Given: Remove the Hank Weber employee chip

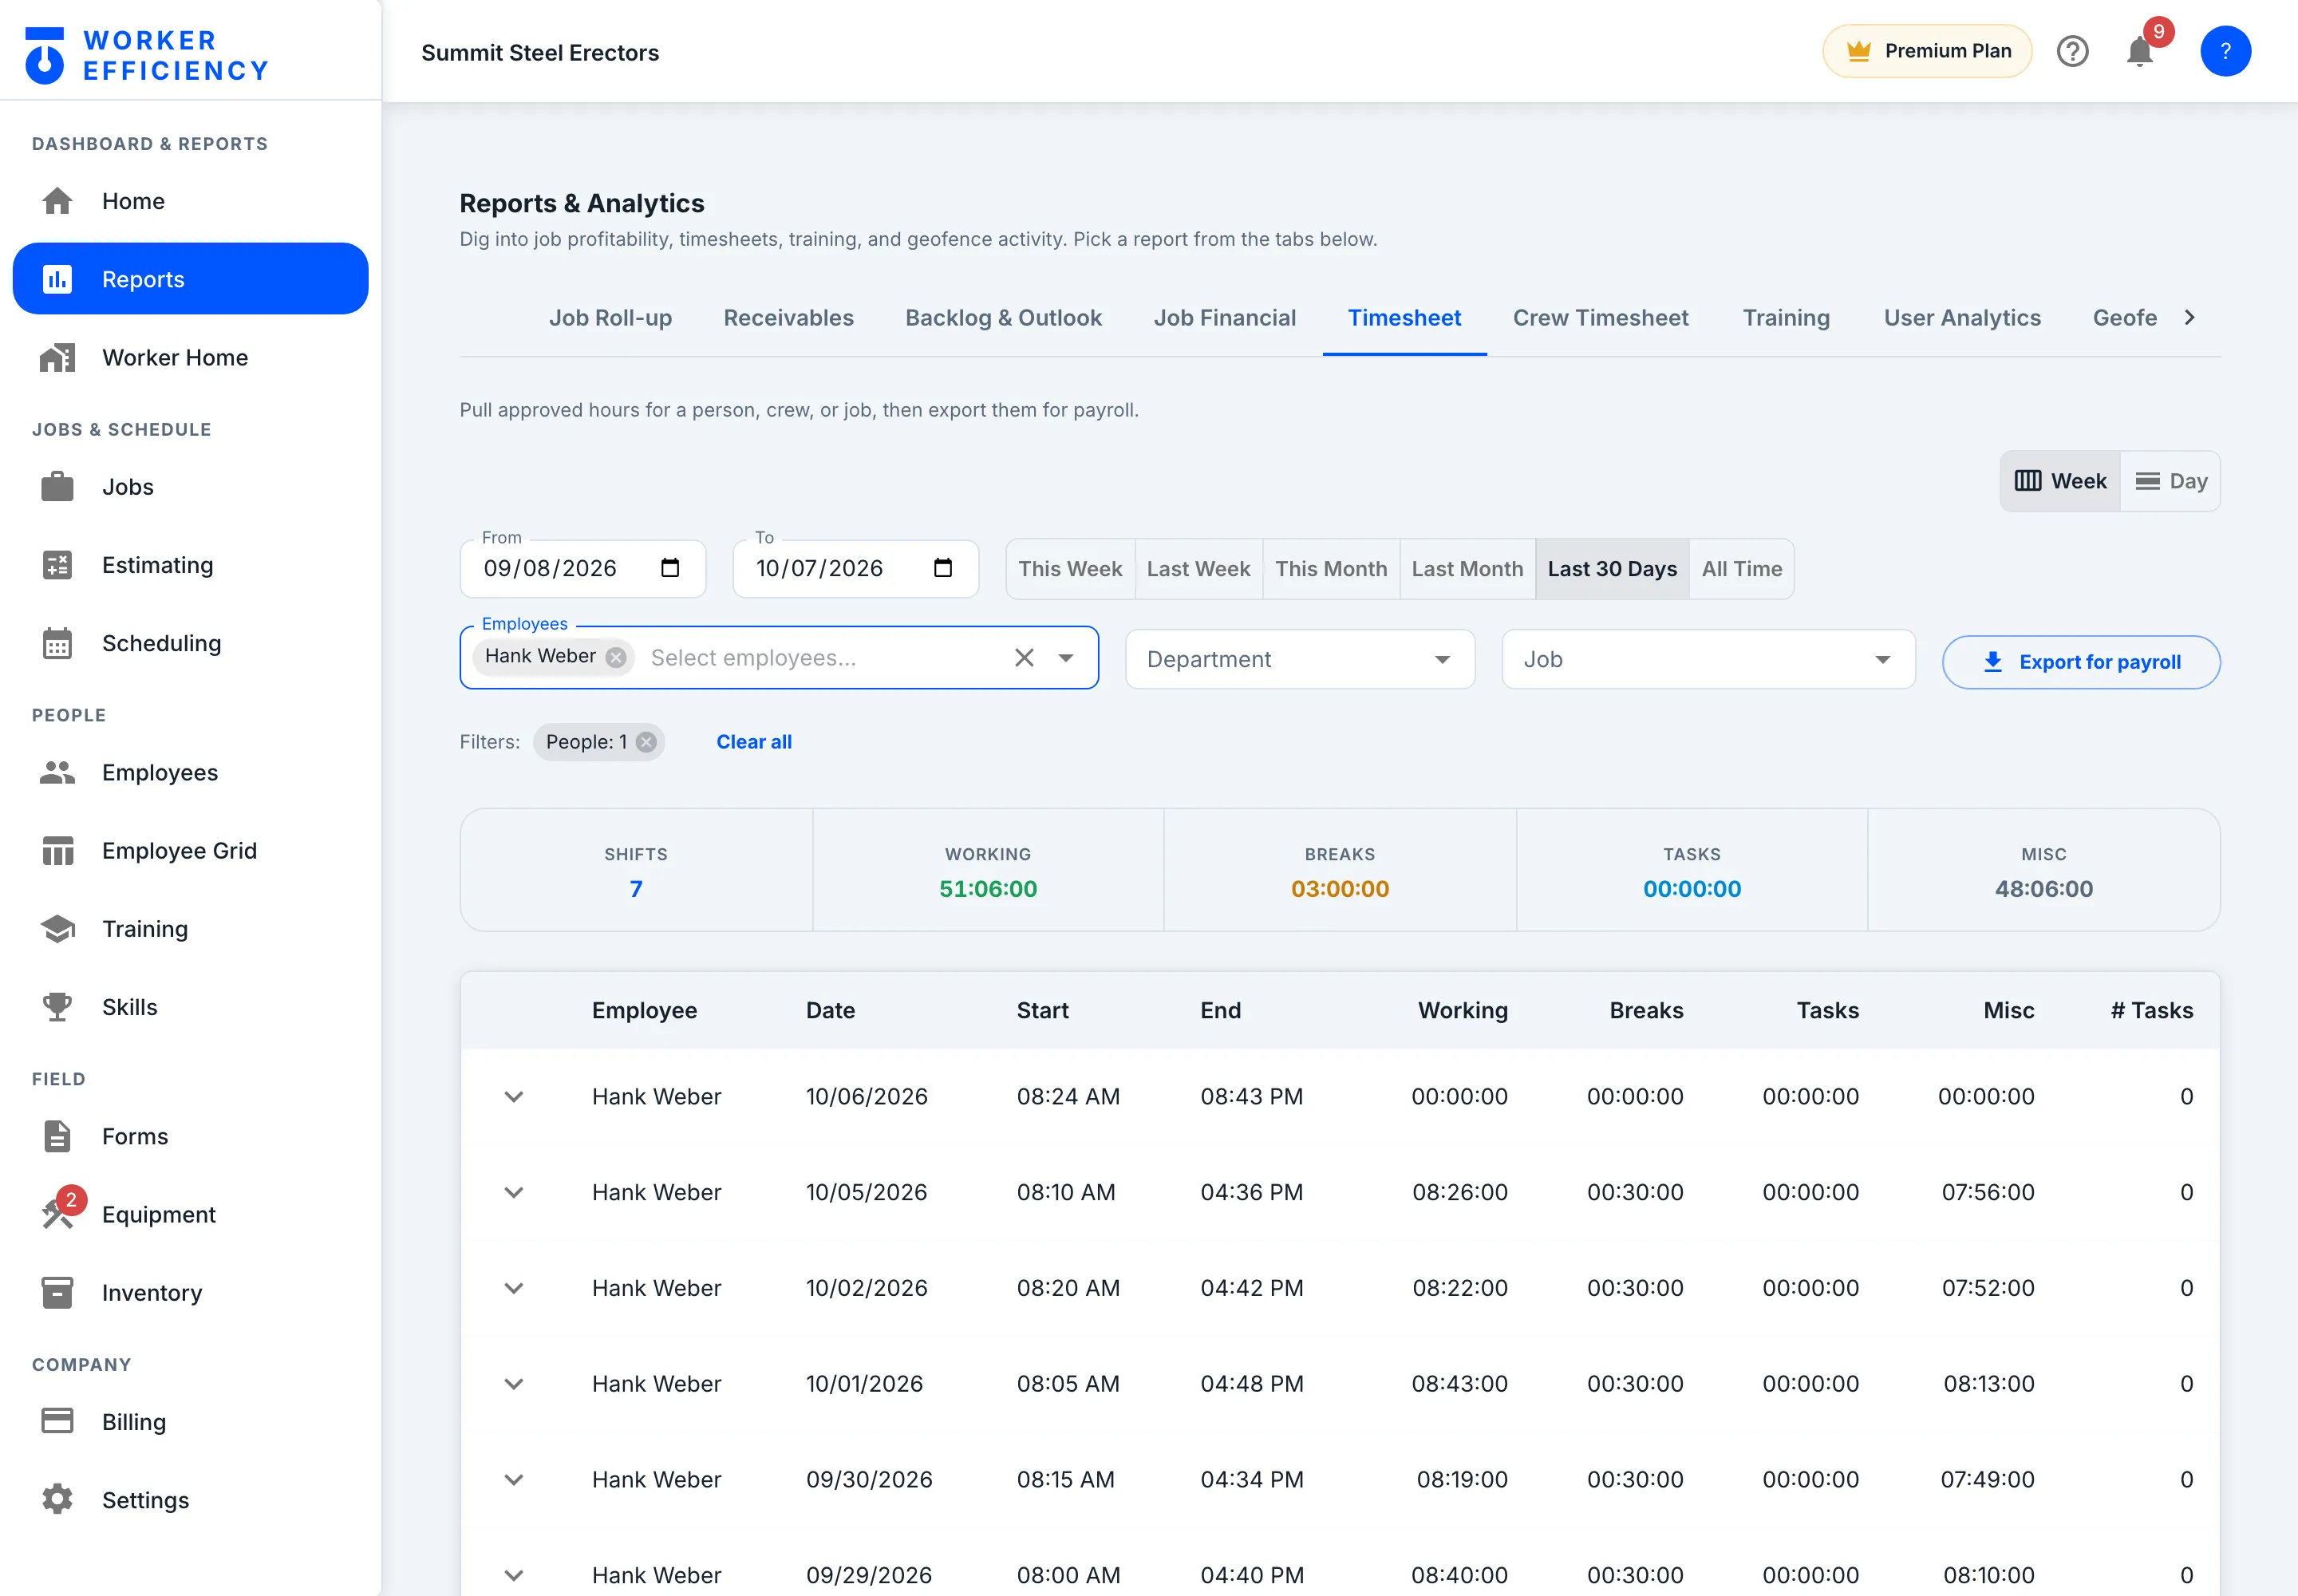Looking at the screenshot, I should pyautogui.click(x=616, y=657).
